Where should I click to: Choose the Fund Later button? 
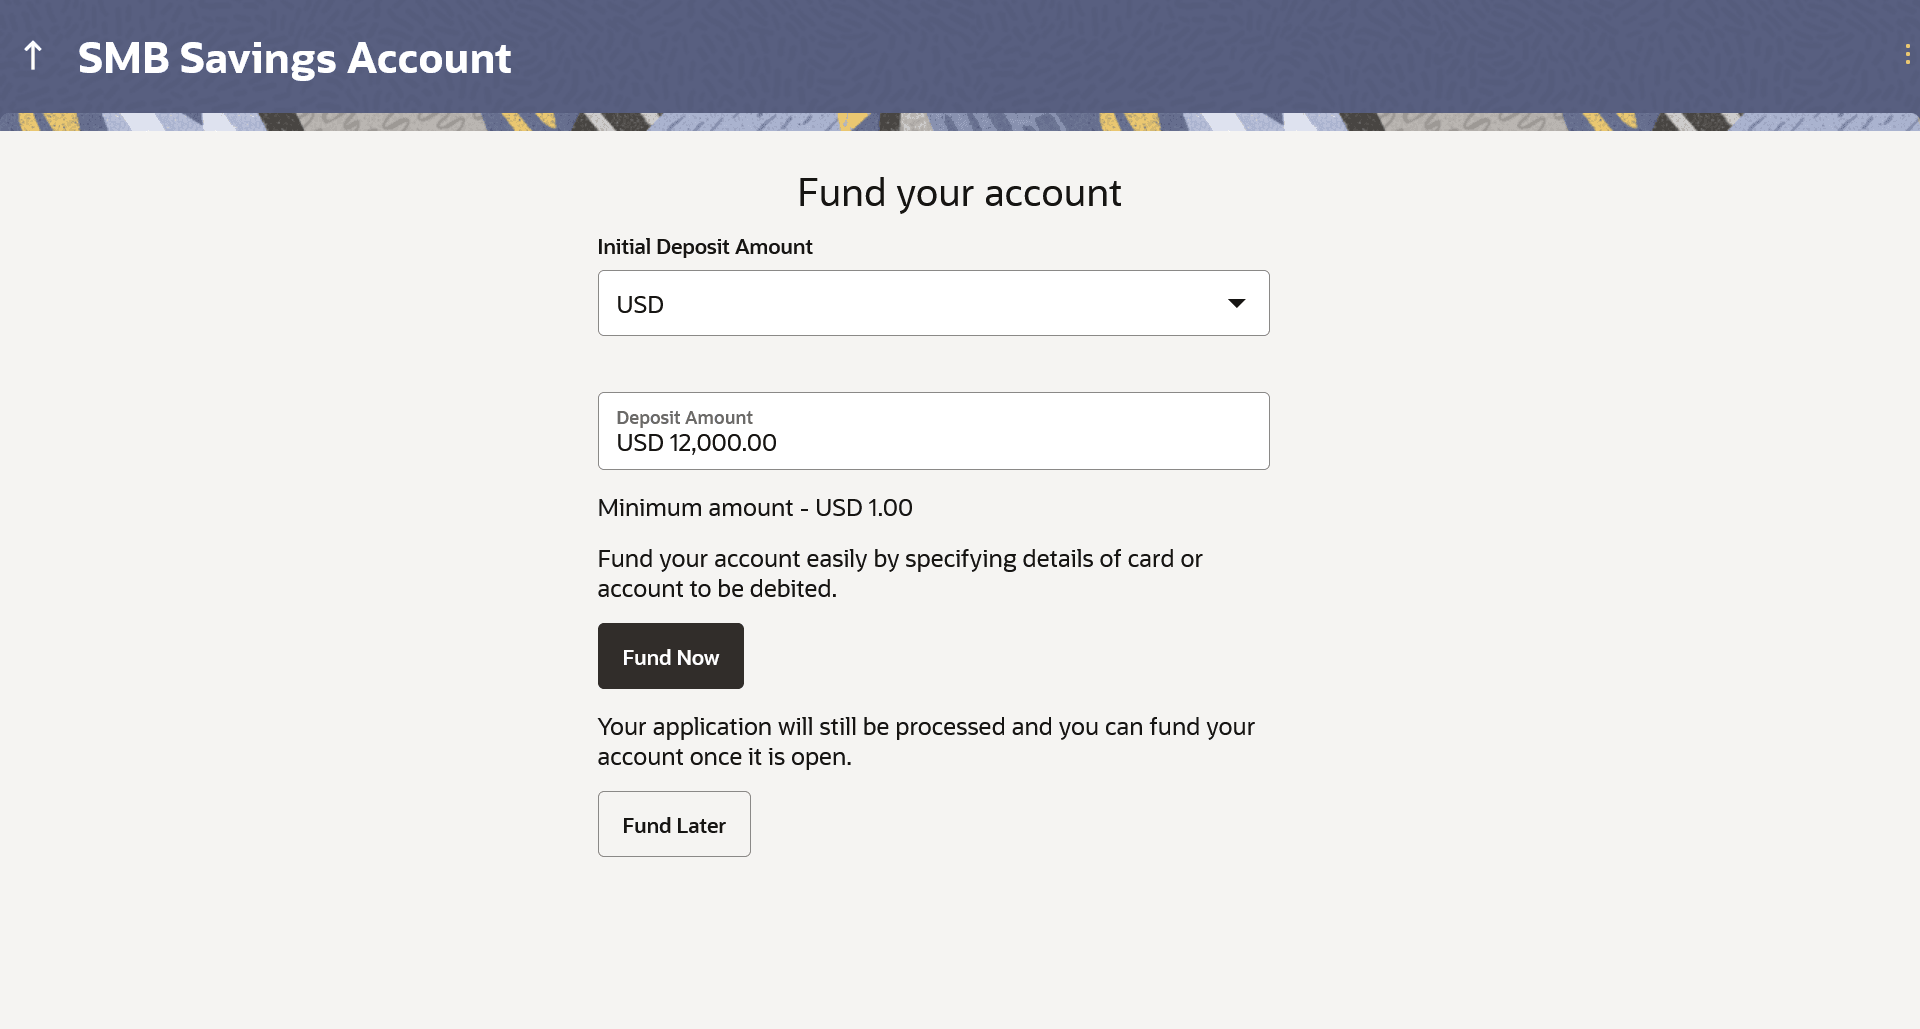674,825
